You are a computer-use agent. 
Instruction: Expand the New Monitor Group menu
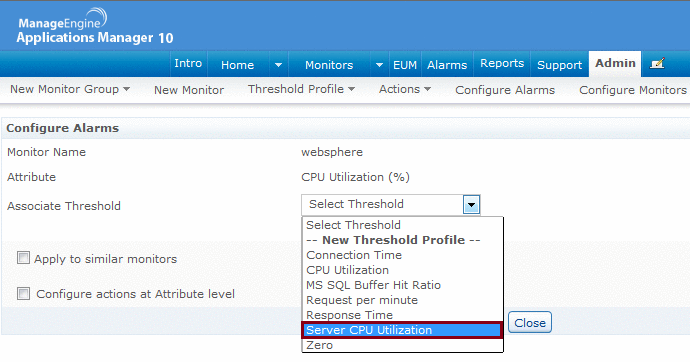coord(70,89)
